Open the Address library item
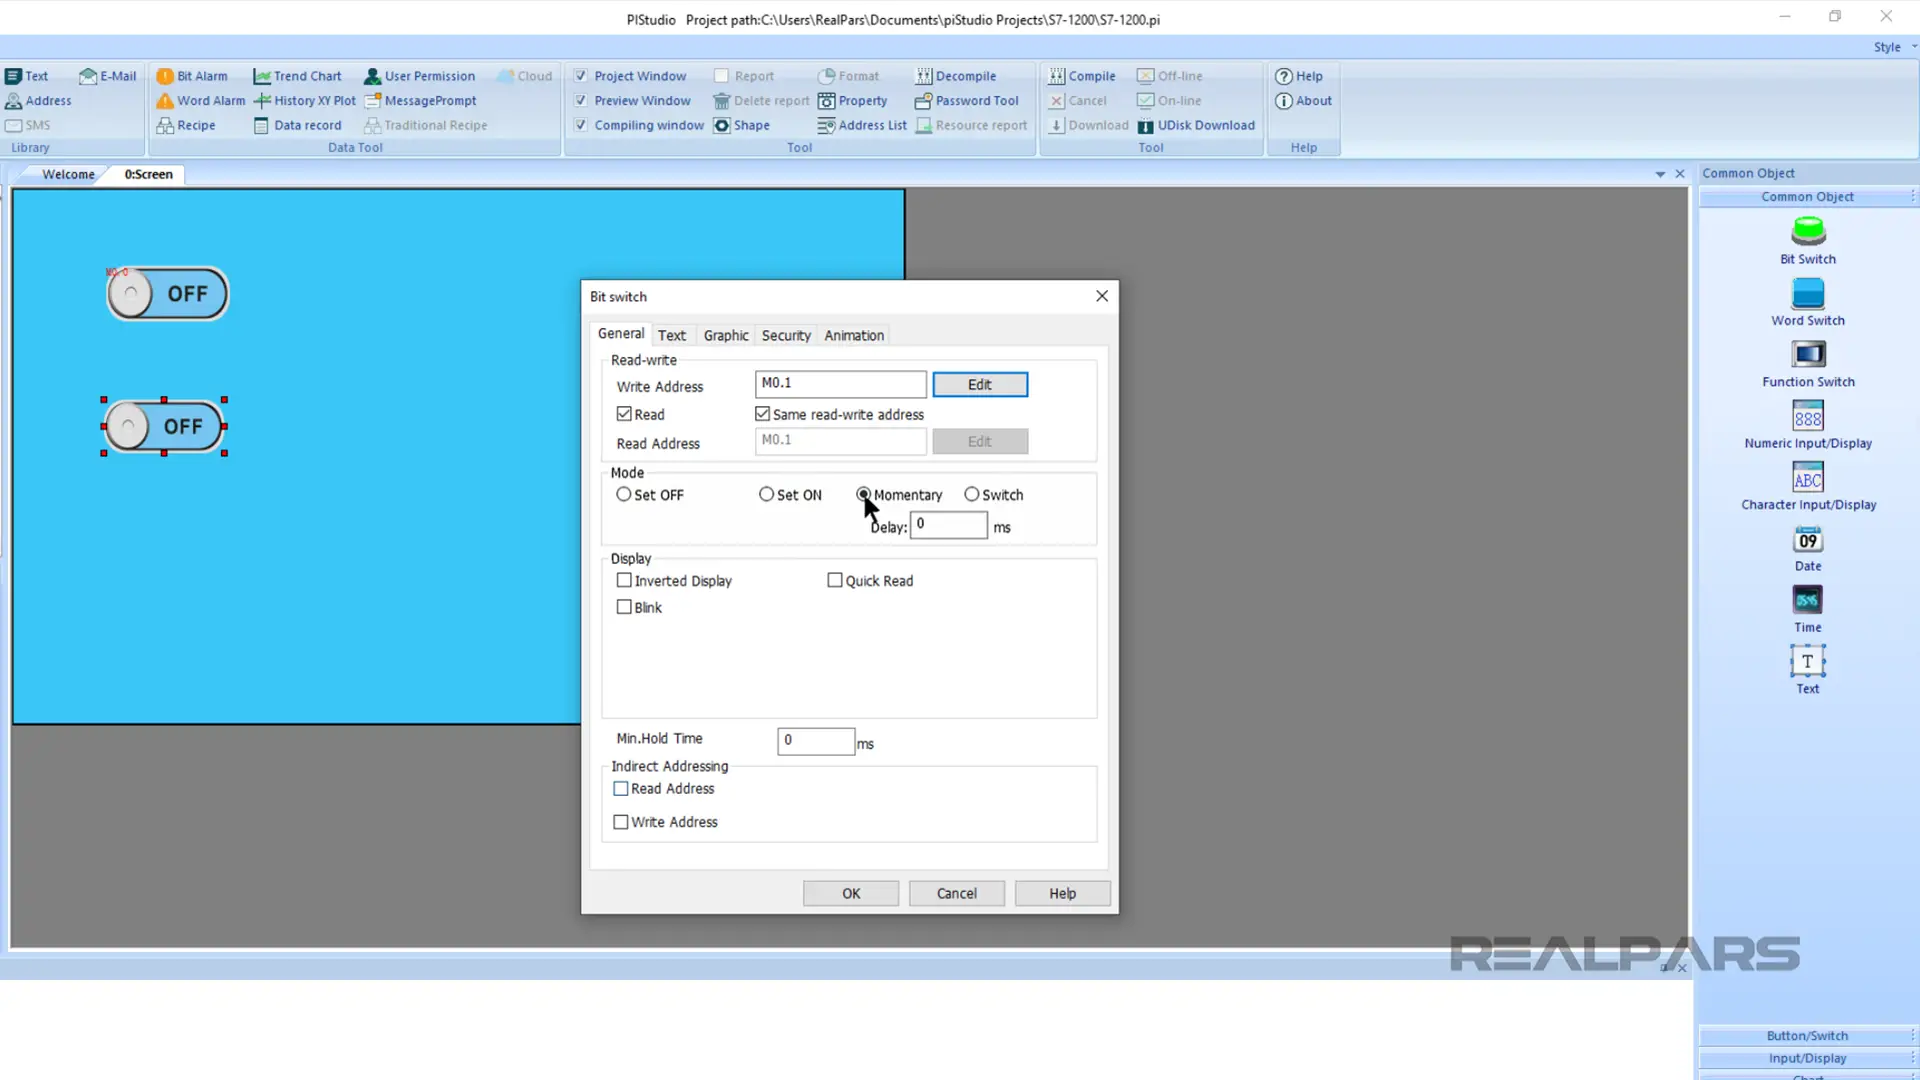This screenshot has height=1080, width=1920. [38, 101]
